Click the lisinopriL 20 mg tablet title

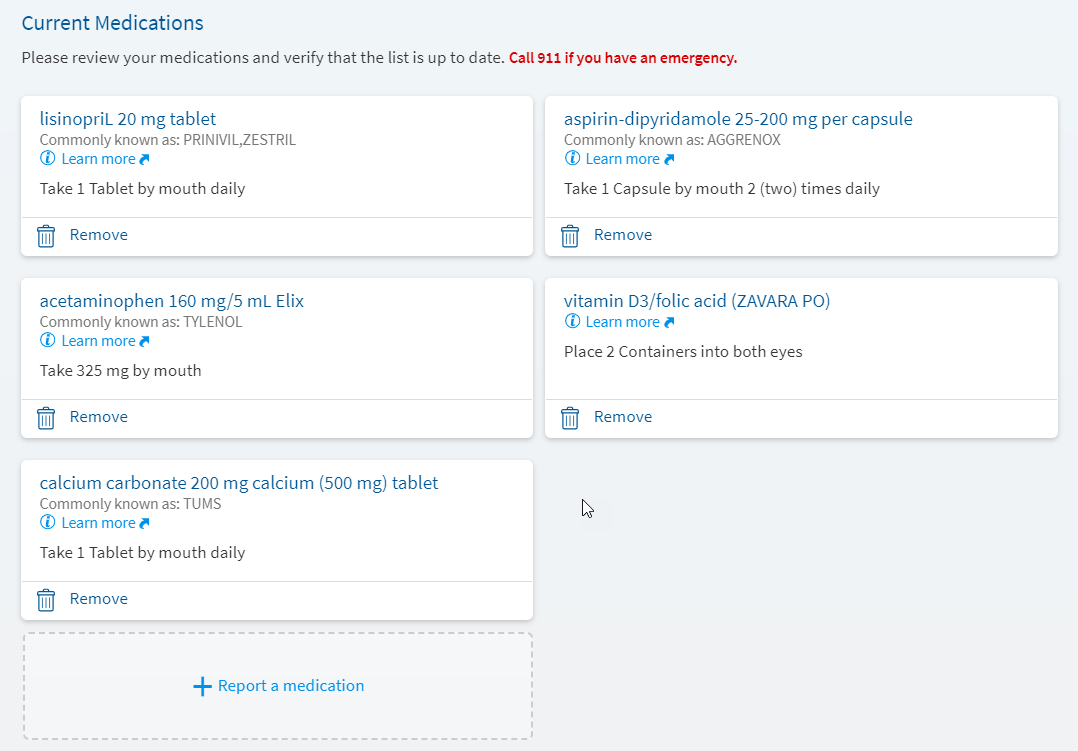tap(128, 119)
